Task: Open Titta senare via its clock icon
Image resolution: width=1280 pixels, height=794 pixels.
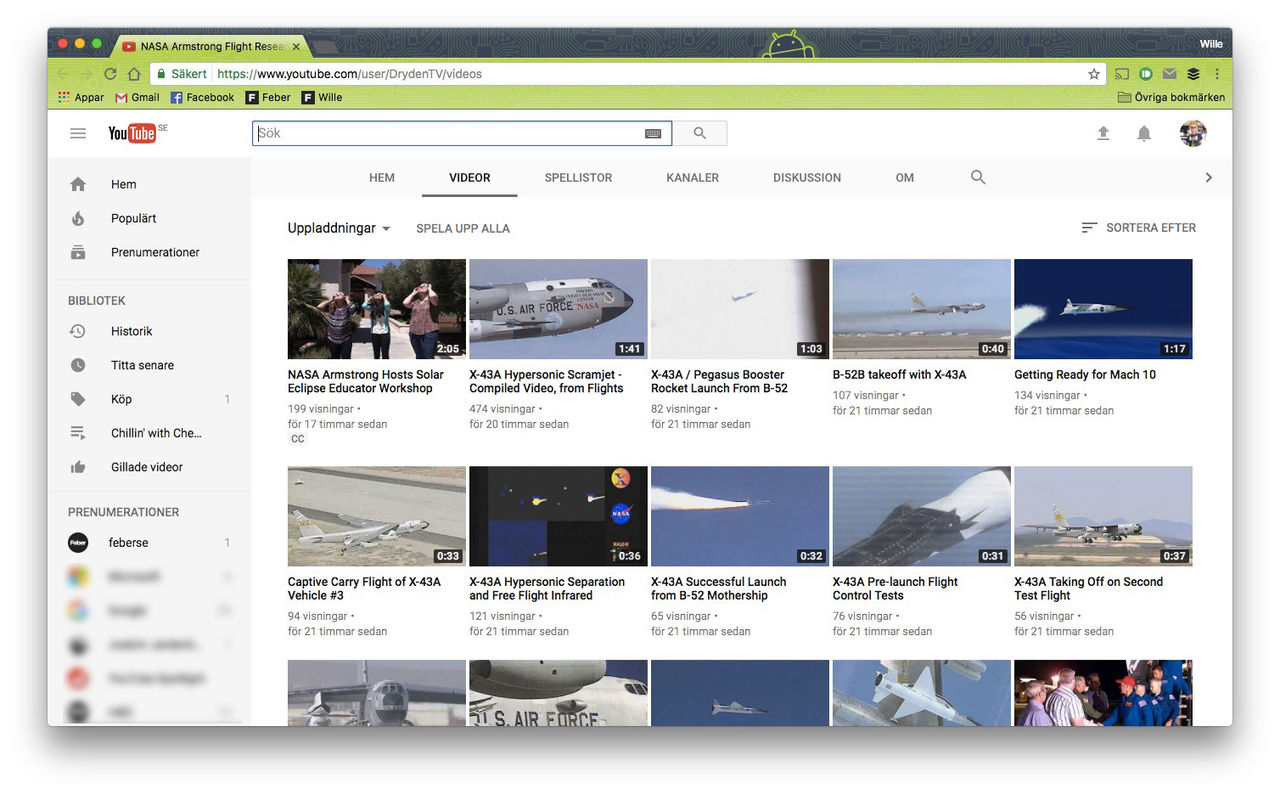Action: point(79,364)
